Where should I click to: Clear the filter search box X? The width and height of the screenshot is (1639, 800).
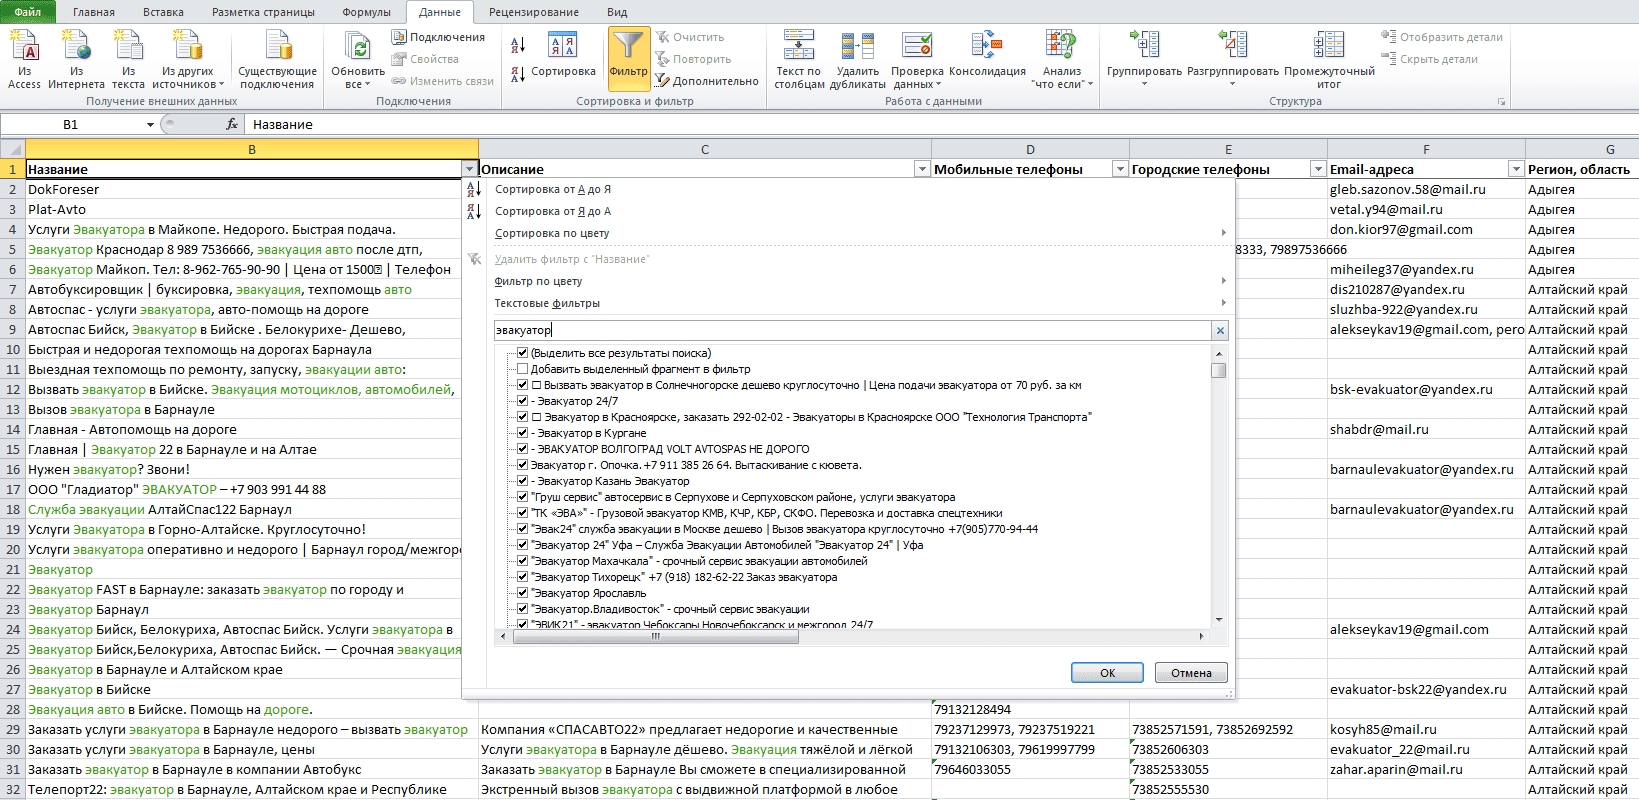pyautogui.click(x=1220, y=330)
